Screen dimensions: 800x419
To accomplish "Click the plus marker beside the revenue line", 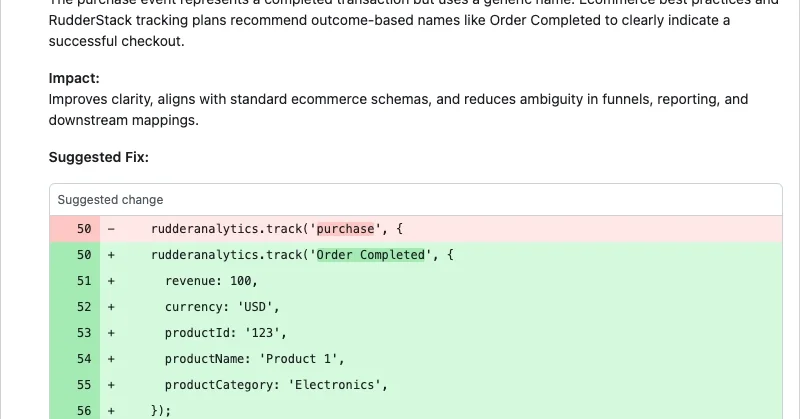I will coord(110,281).
